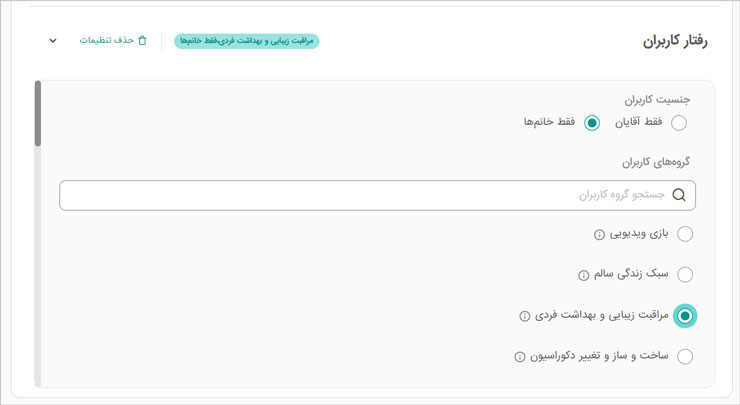Focus the جستجو گروه کاربران search field

370,195
